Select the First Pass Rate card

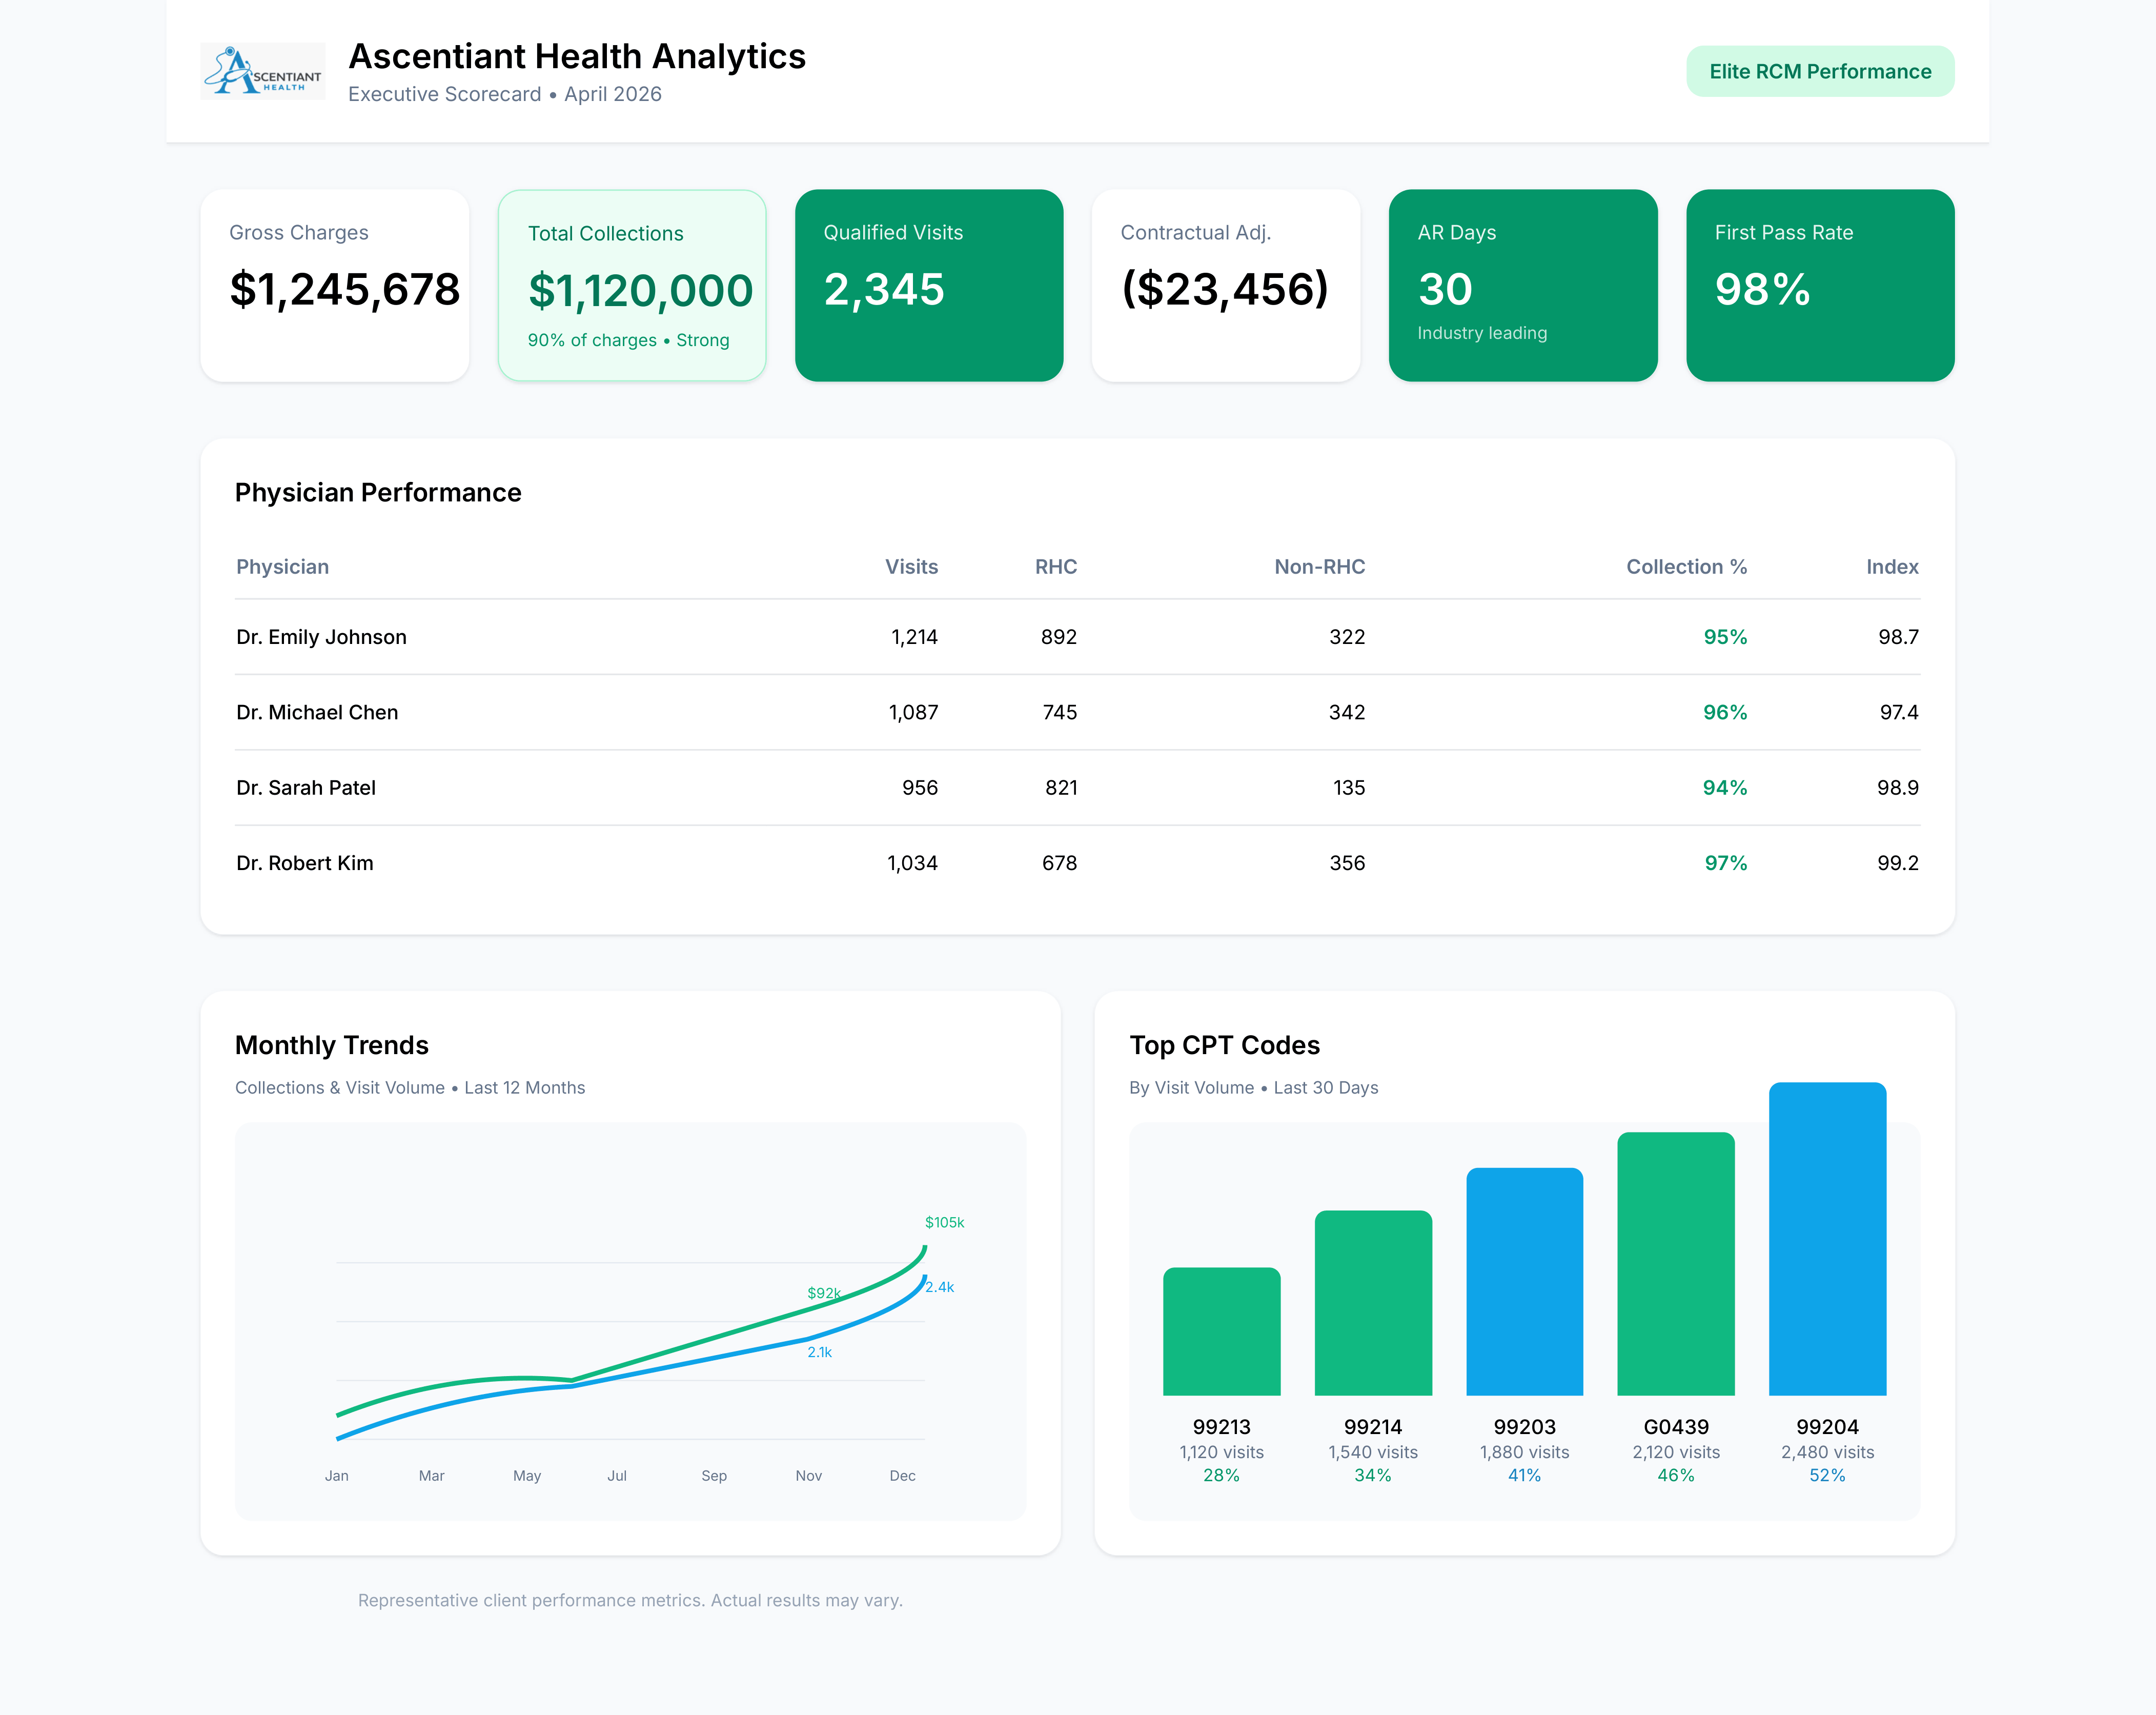[1820, 286]
